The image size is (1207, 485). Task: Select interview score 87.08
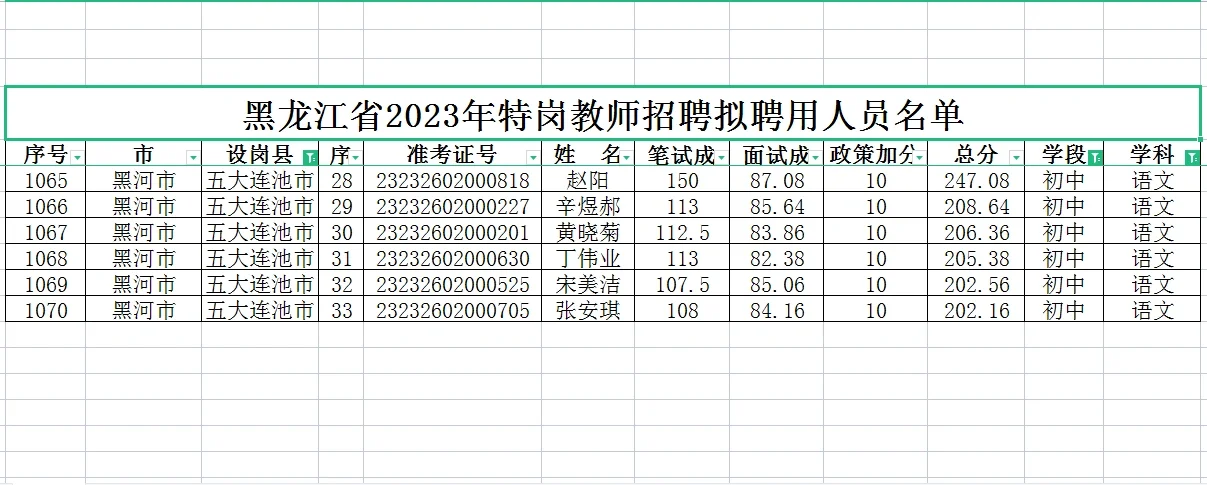(x=776, y=181)
